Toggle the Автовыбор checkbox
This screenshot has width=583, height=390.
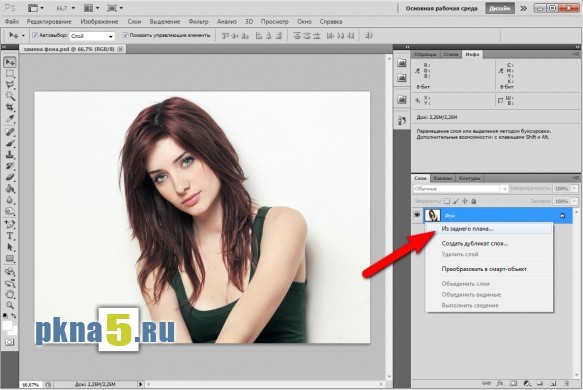pos(35,35)
